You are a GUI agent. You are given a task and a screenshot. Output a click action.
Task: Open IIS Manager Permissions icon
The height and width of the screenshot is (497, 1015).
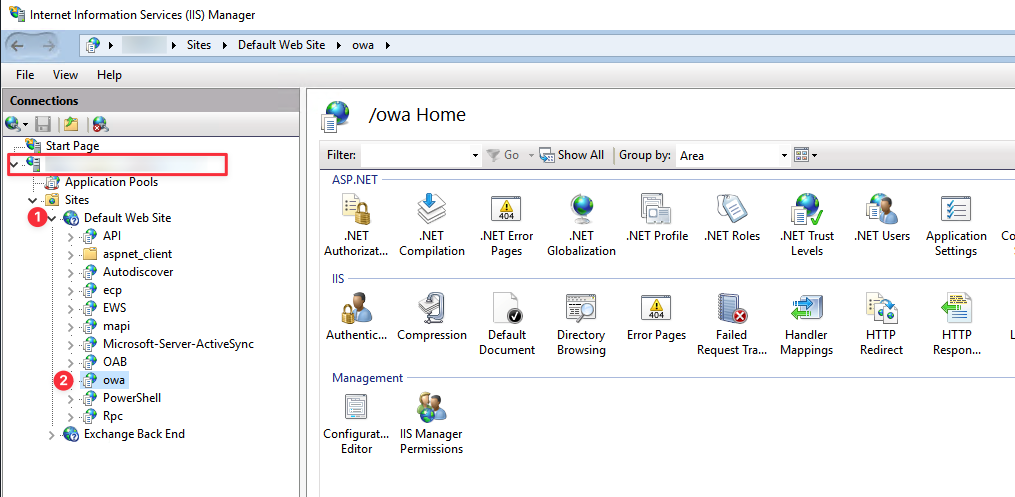[431, 408]
